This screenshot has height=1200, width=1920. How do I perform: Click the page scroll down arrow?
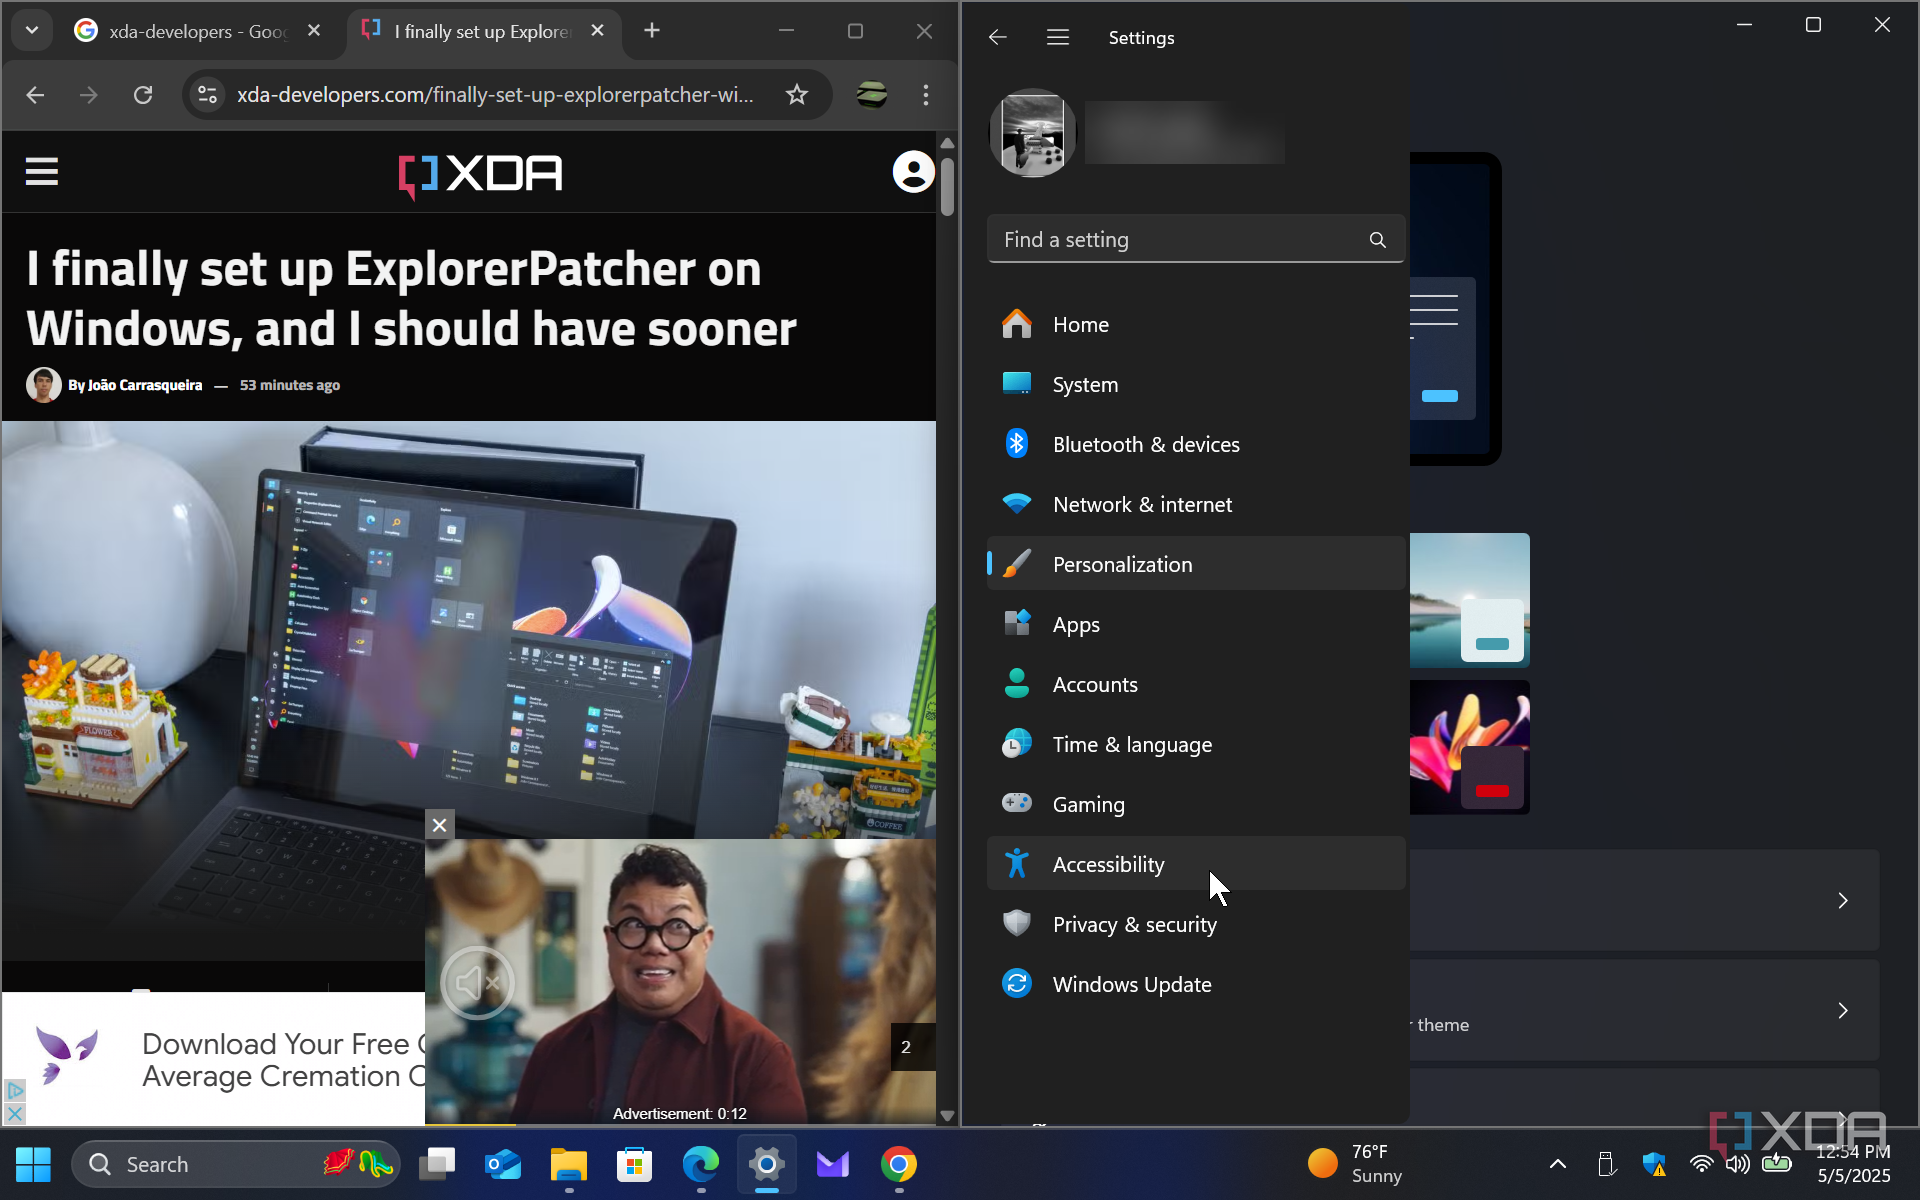(947, 1116)
